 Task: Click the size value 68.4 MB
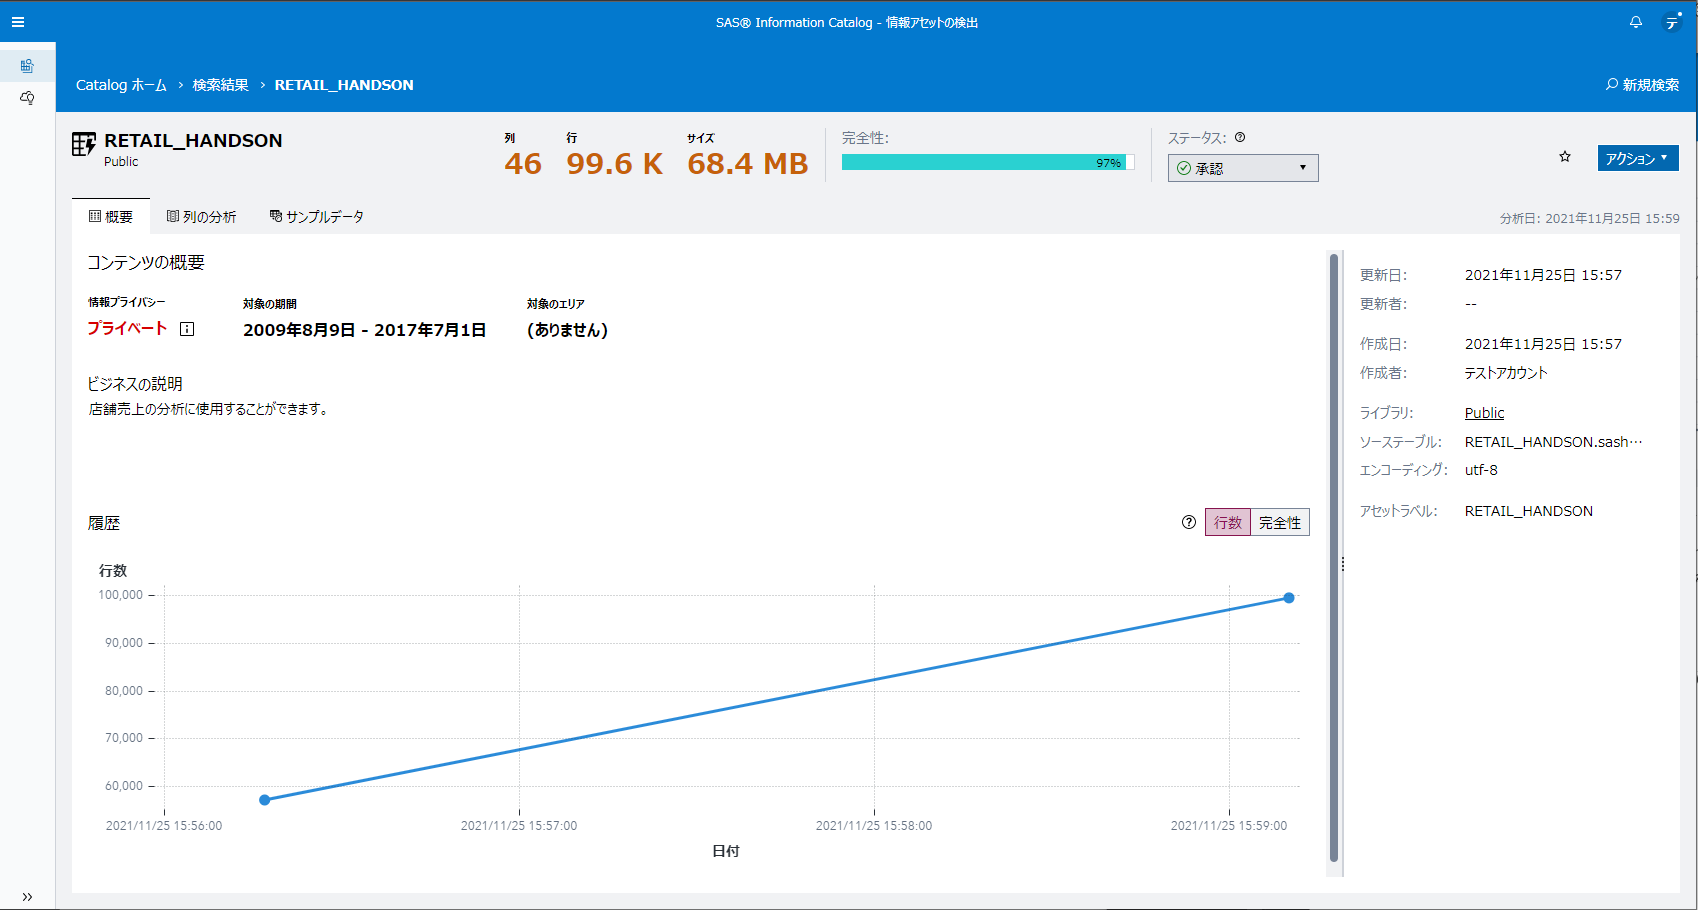point(748,164)
